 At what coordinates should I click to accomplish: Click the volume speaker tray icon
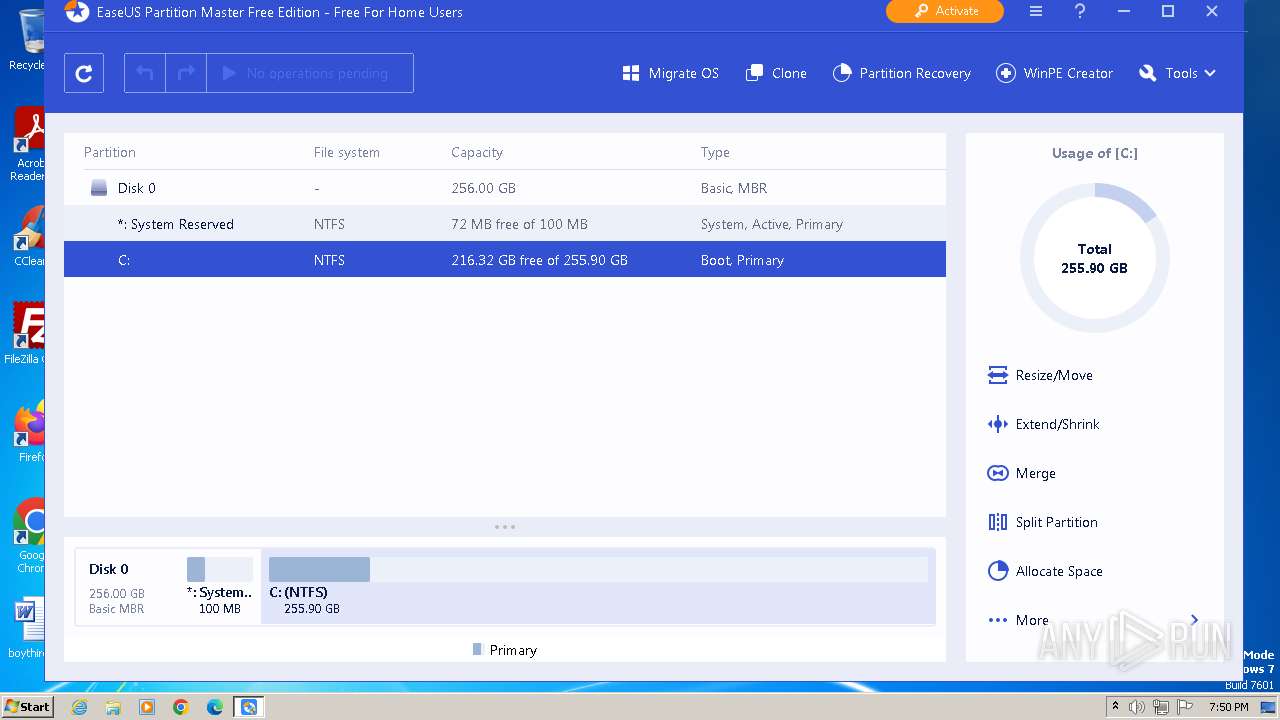pyautogui.click(x=1137, y=707)
